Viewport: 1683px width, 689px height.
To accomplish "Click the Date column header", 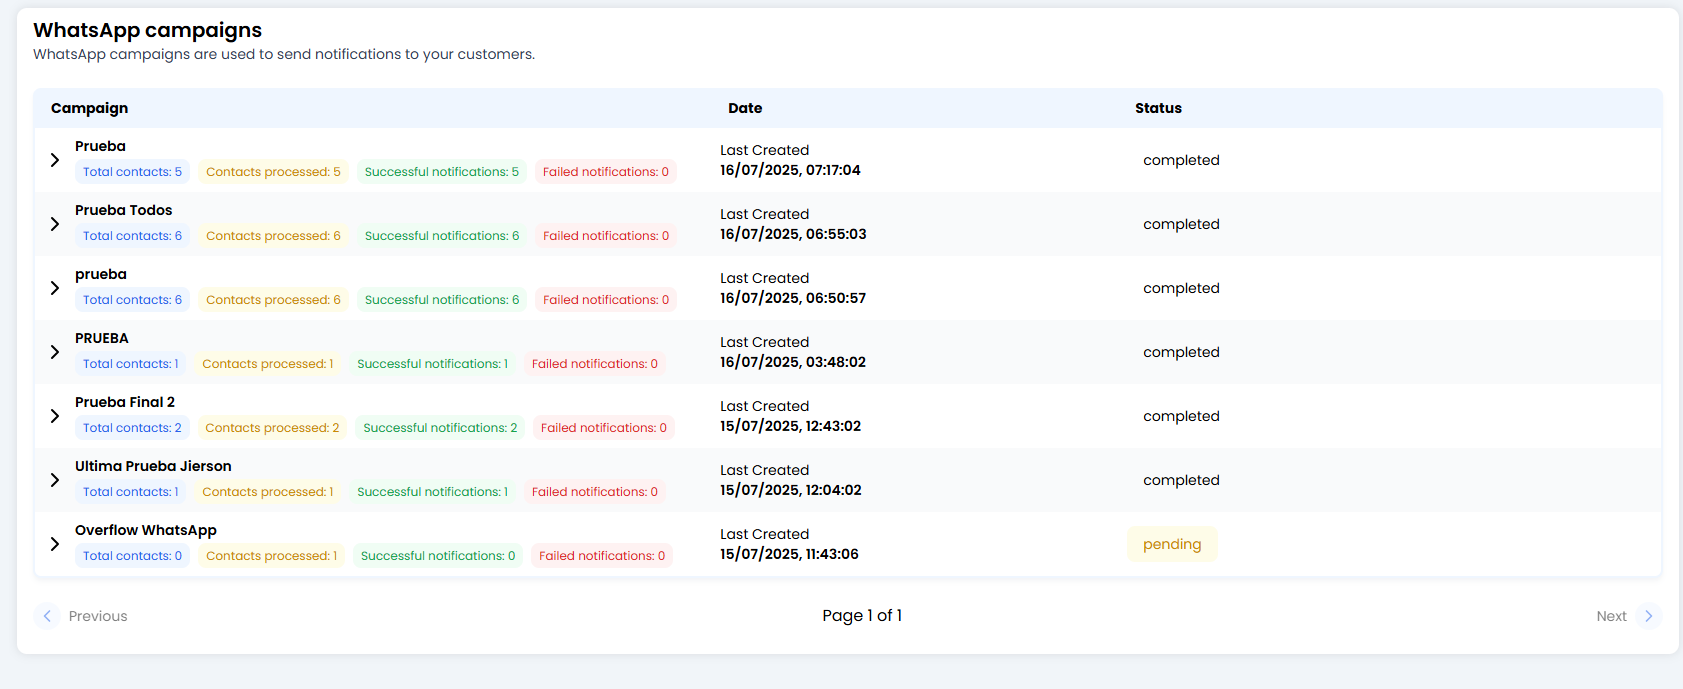I will point(745,108).
